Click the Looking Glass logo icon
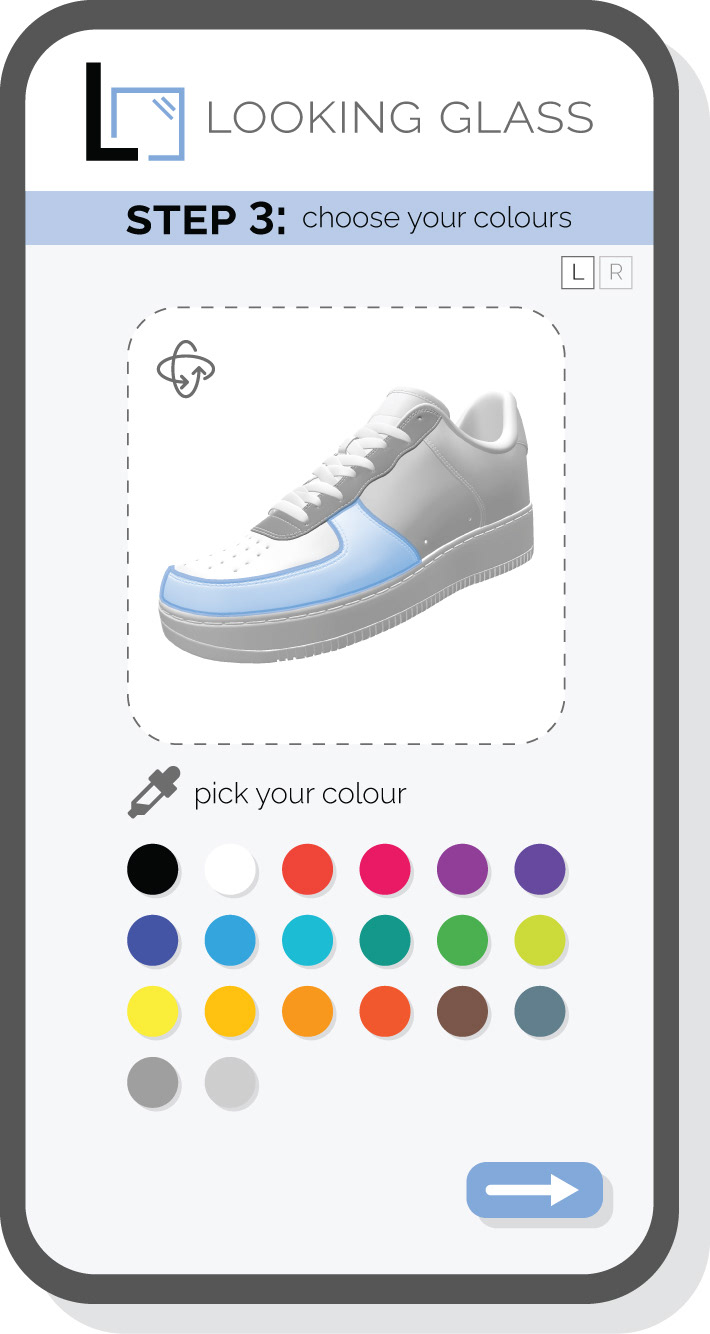710x1334 pixels. [x=135, y=112]
